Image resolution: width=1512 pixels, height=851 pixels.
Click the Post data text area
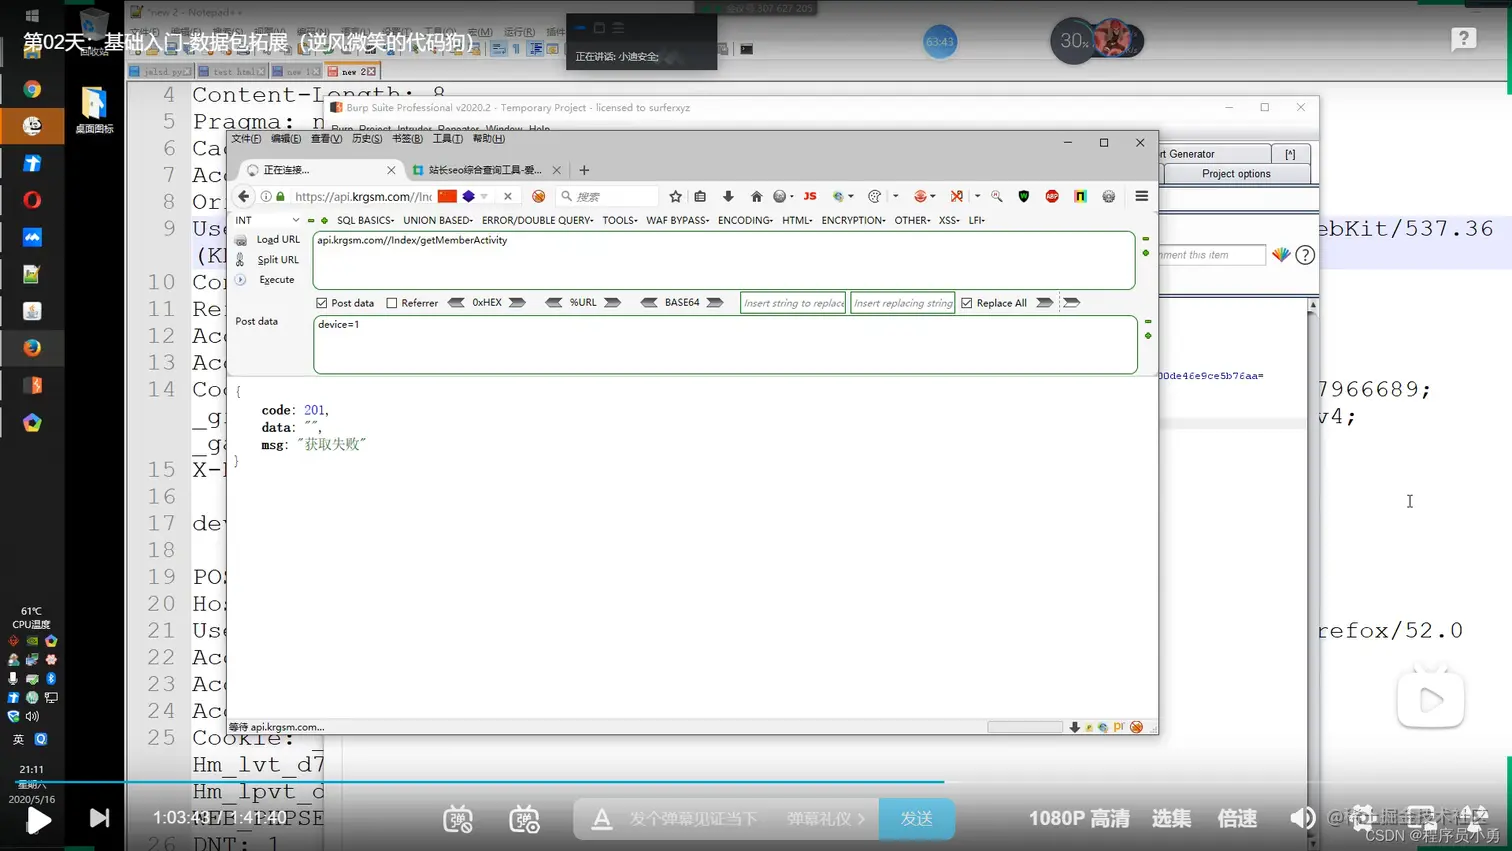pyautogui.click(x=725, y=345)
